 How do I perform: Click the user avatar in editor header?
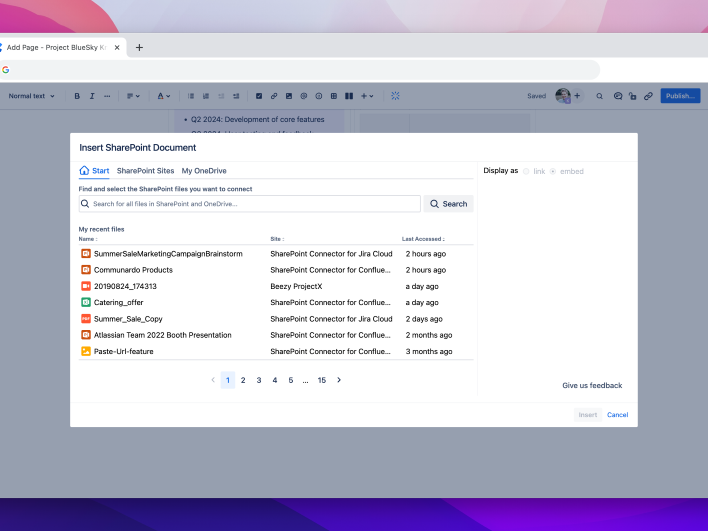pos(563,96)
